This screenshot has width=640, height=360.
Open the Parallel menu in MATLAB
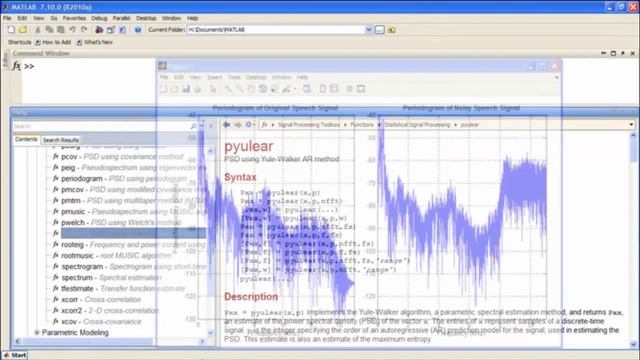click(x=121, y=18)
